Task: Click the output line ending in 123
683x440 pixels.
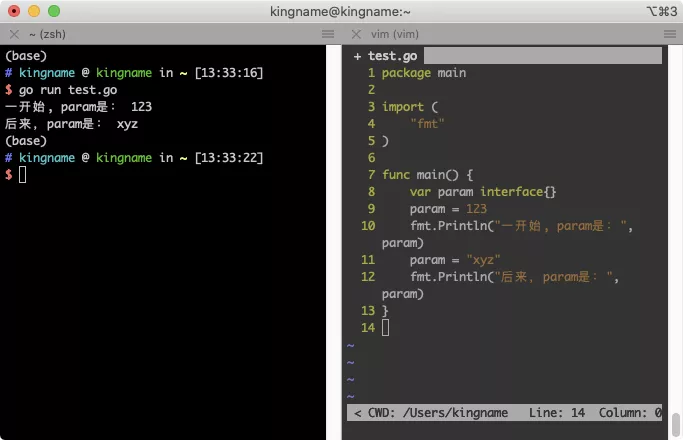Action: (x=78, y=107)
